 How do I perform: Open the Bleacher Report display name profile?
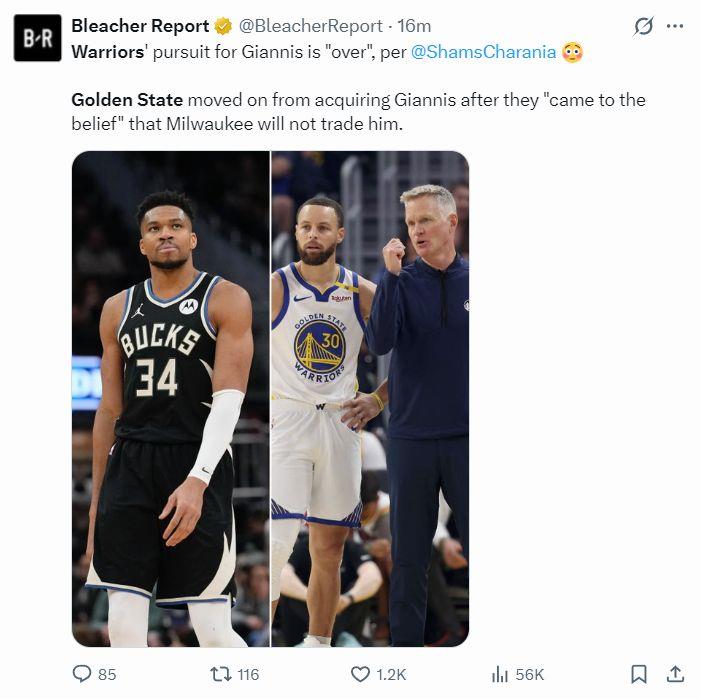click(140, 26)
